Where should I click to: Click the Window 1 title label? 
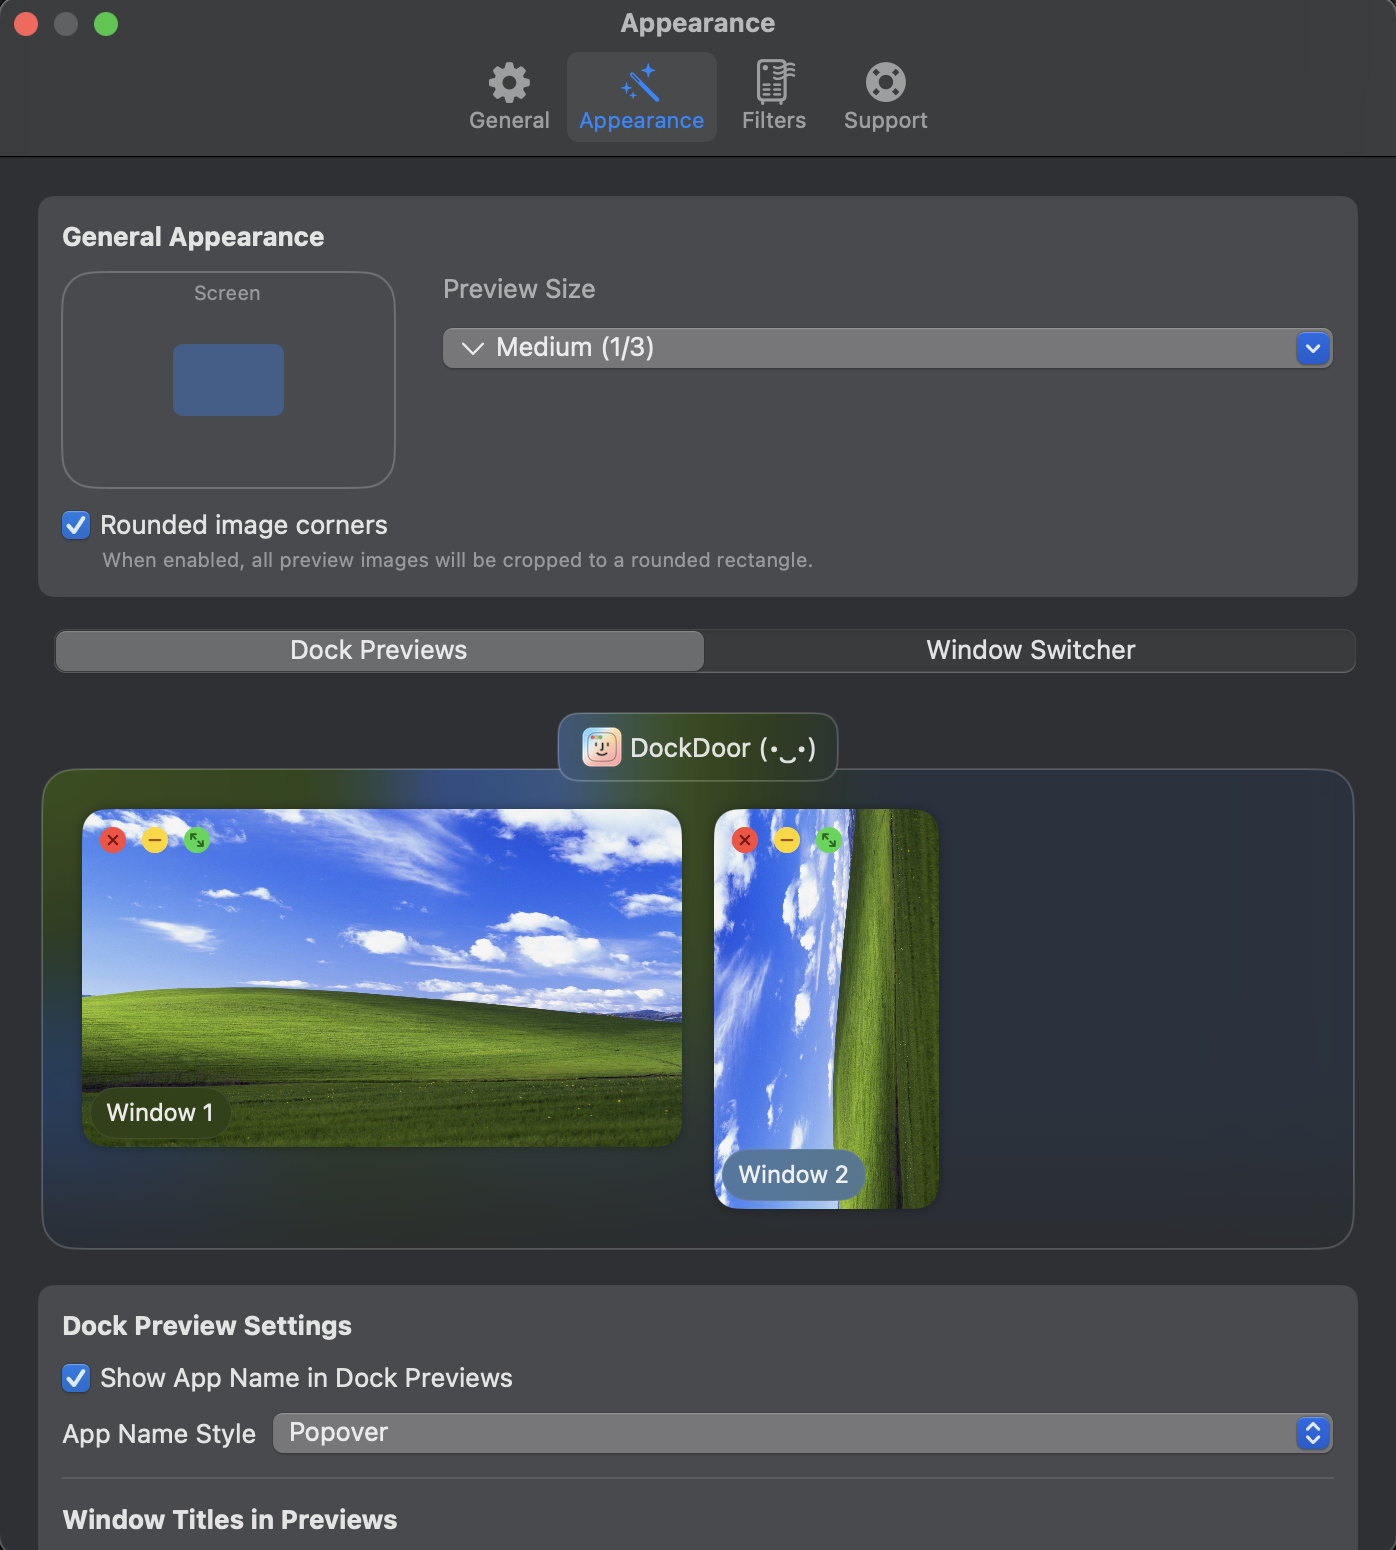point(160,1113)
